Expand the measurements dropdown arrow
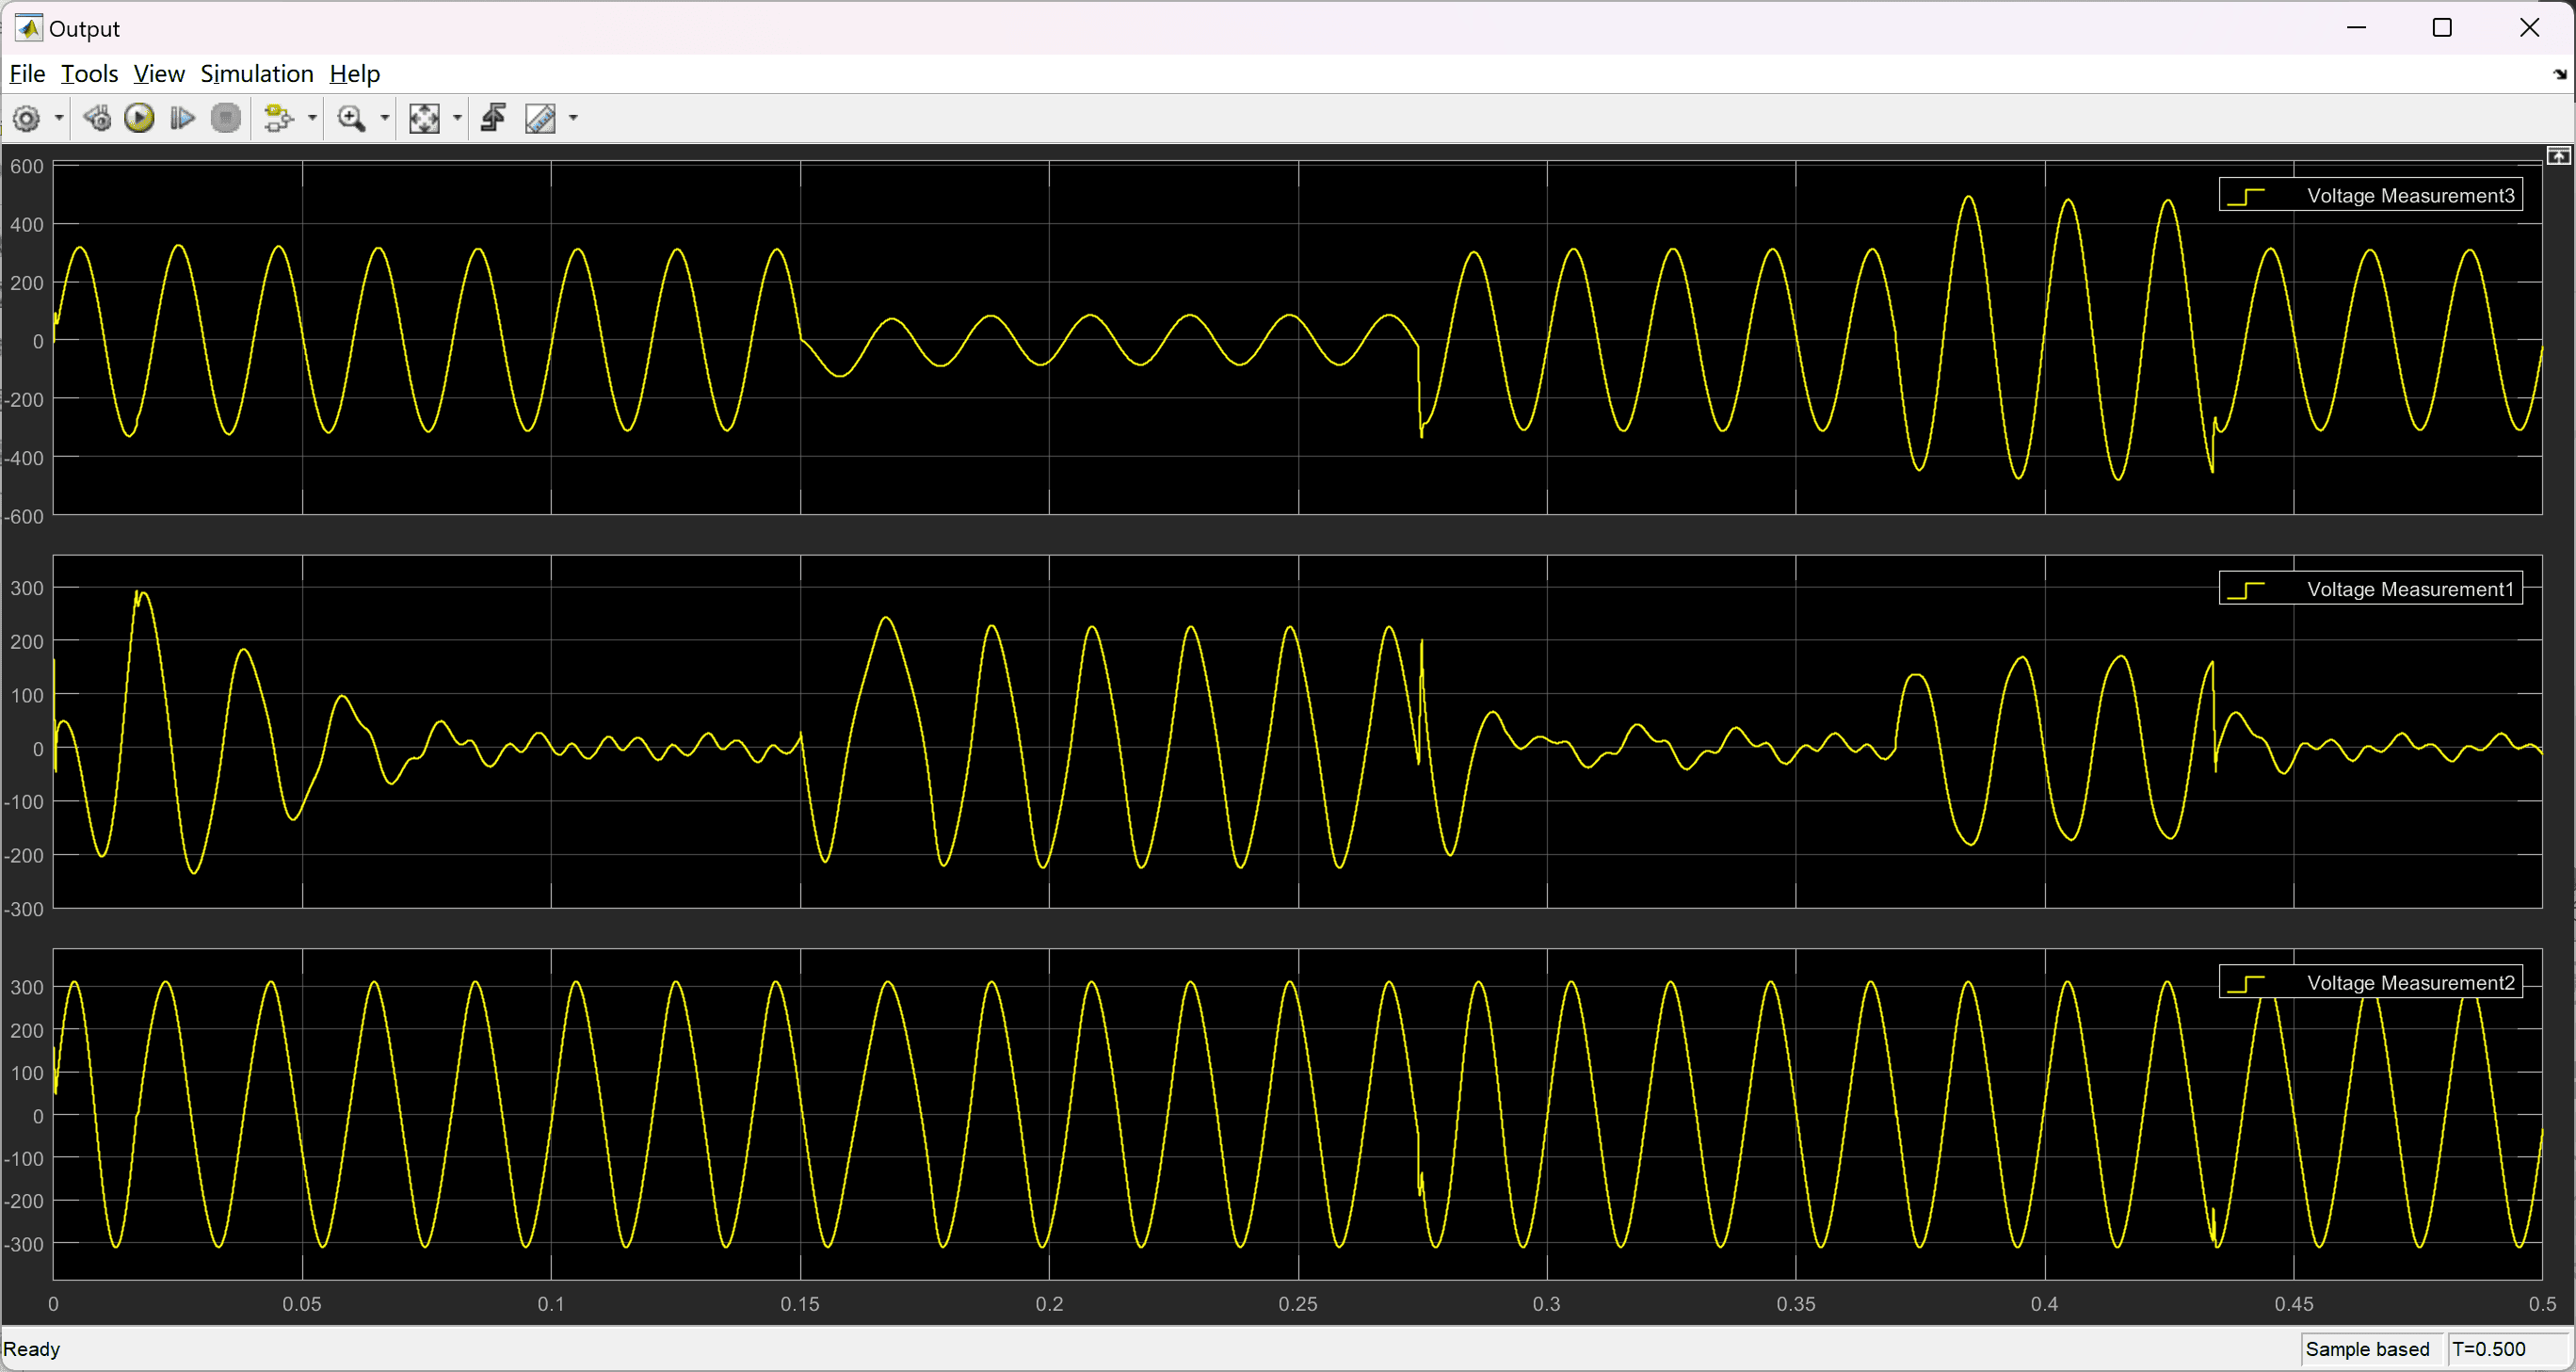 click(573, 119)
